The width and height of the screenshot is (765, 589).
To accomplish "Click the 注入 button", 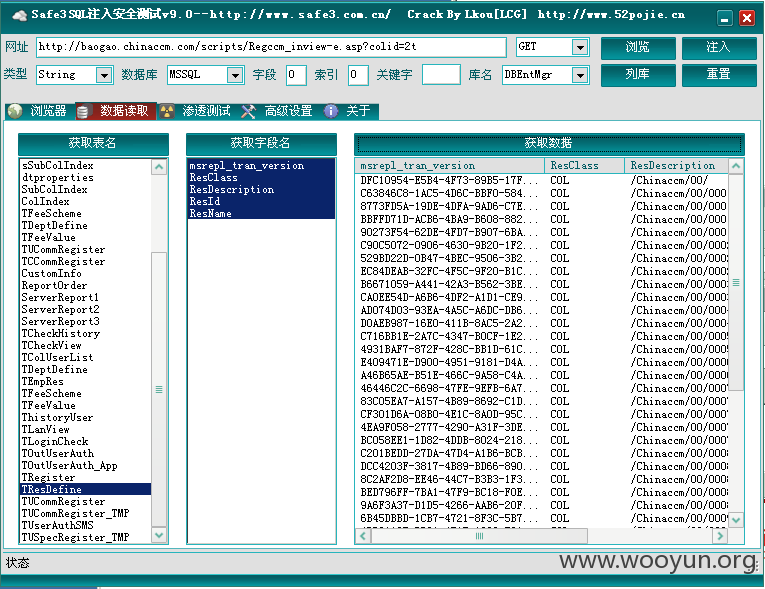I will (719, 47).
